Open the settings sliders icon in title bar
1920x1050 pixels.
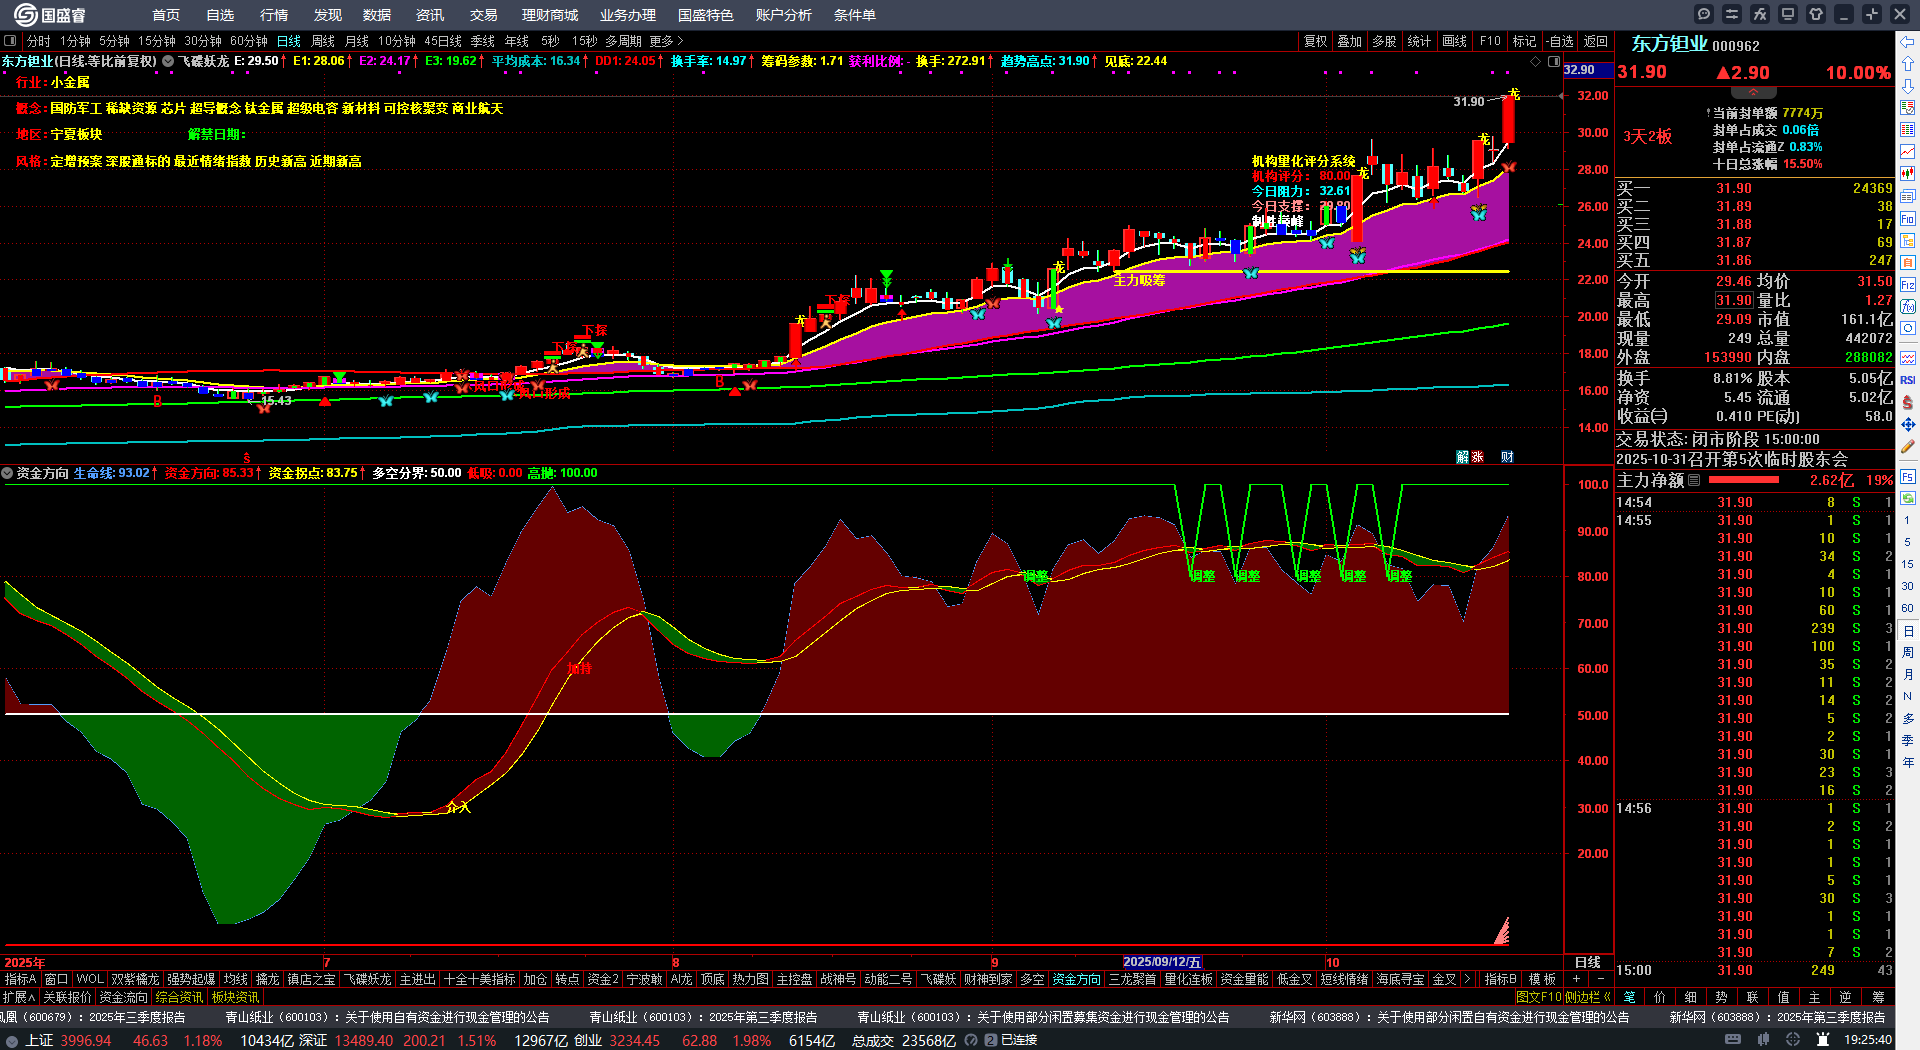[x=1732, y=14]
